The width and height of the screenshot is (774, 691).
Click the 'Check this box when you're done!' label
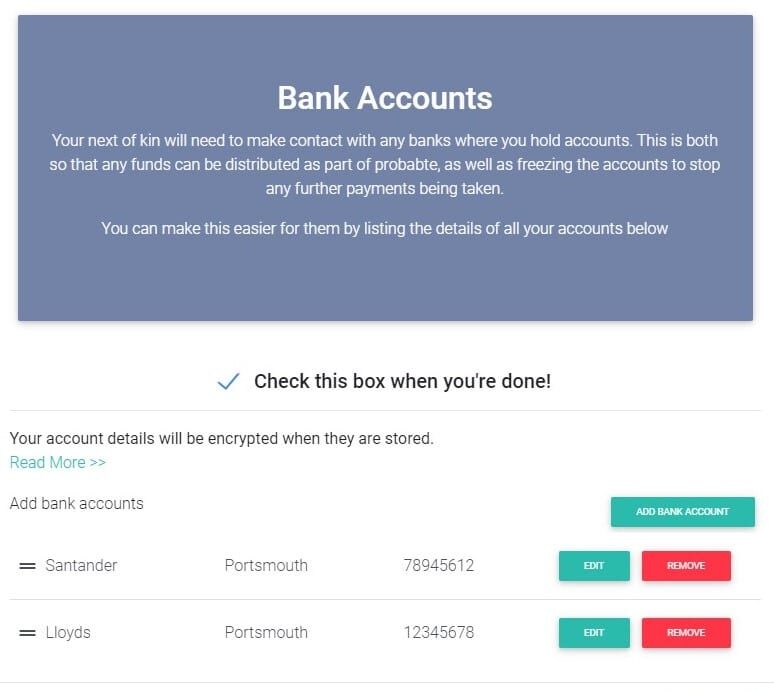(x=402, y=381)
